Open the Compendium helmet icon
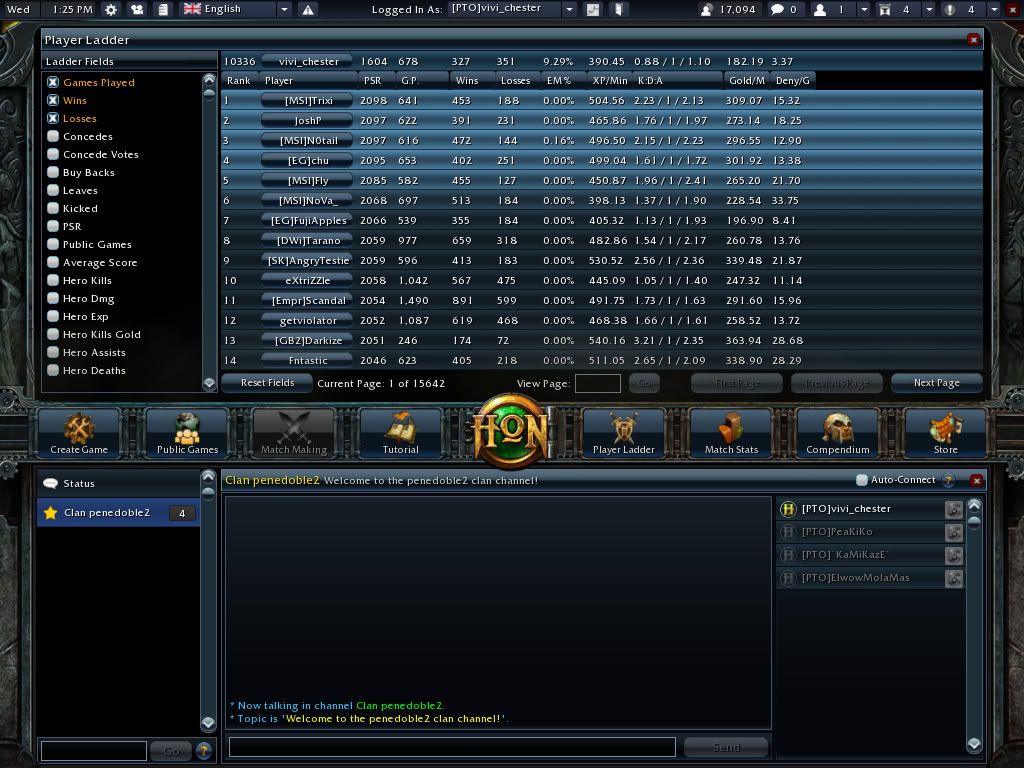1024x768 pixels. pos(838,432)
